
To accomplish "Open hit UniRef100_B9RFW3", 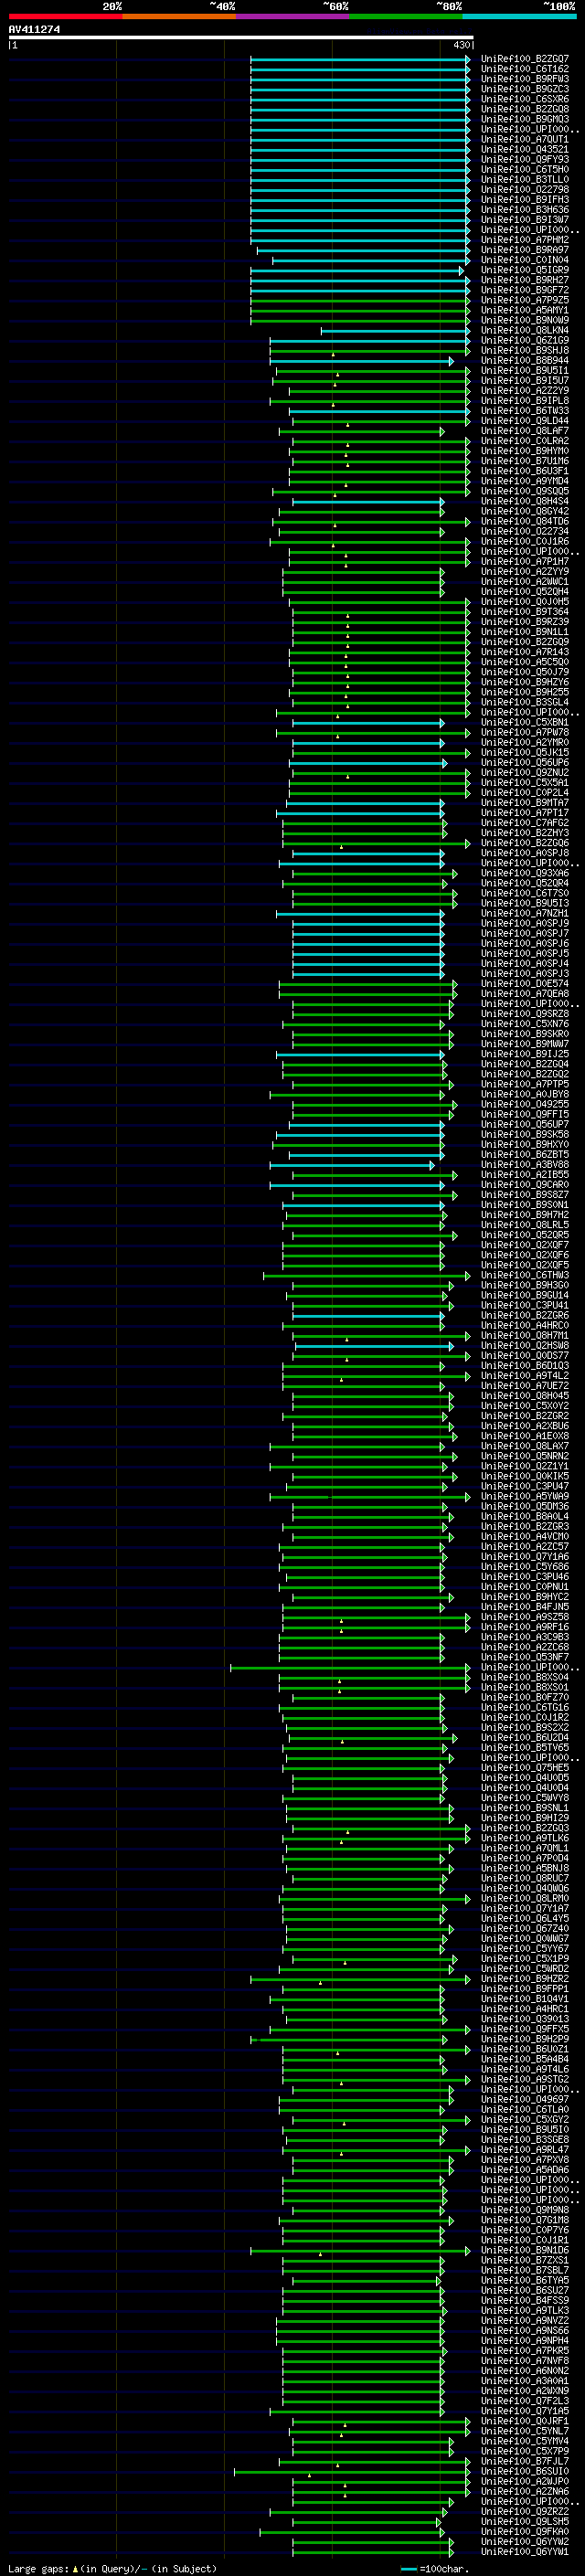I will point(525,79).
